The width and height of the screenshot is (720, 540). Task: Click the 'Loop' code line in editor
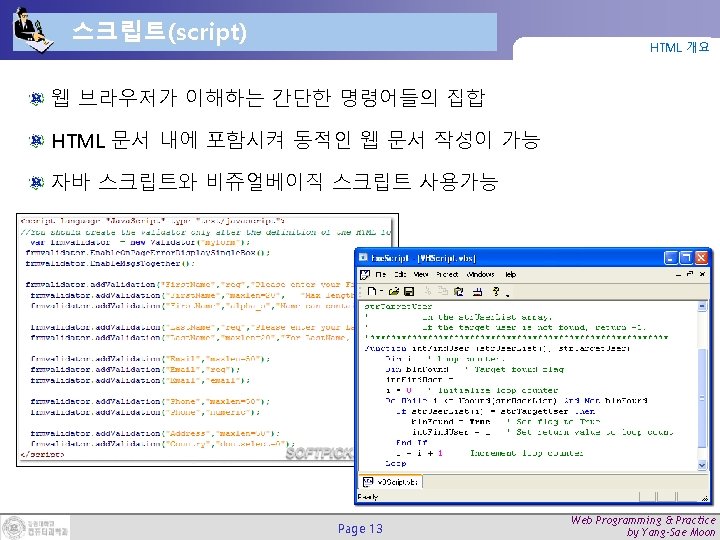coord(396,464)
